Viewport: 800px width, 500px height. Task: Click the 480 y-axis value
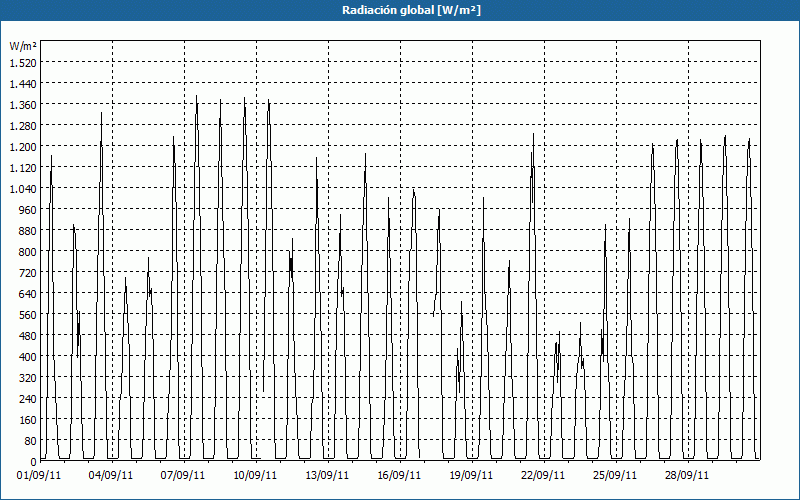[28, 336]
